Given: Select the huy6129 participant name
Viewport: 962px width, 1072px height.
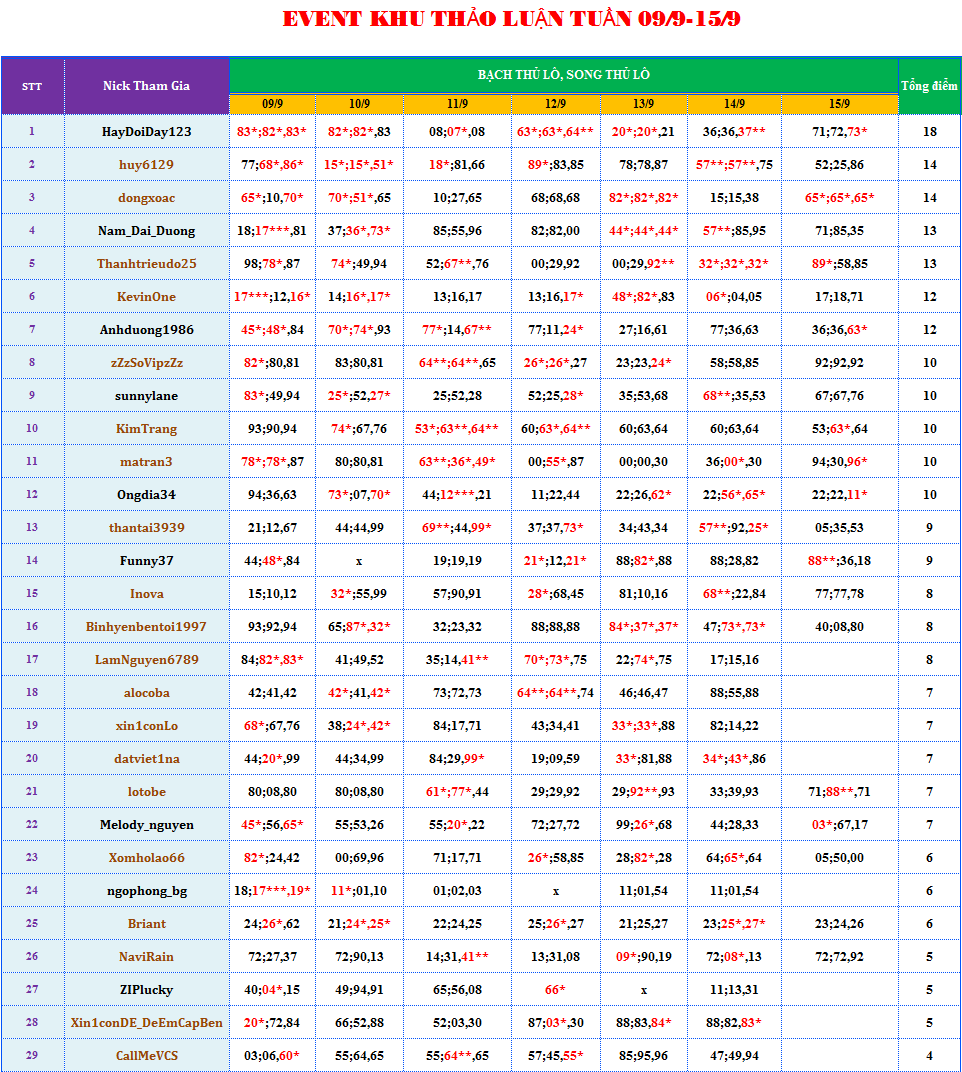Looking at the screenshot, I should tap(146, 165).
